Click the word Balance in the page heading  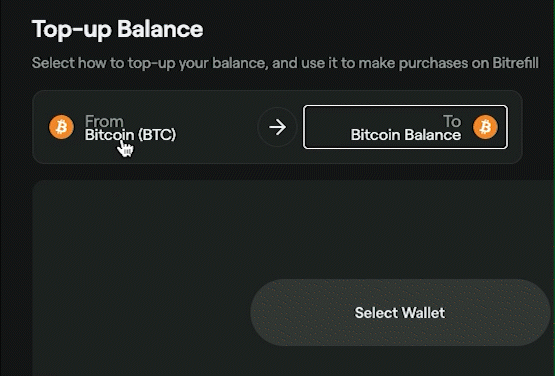(x=160, y=29)
